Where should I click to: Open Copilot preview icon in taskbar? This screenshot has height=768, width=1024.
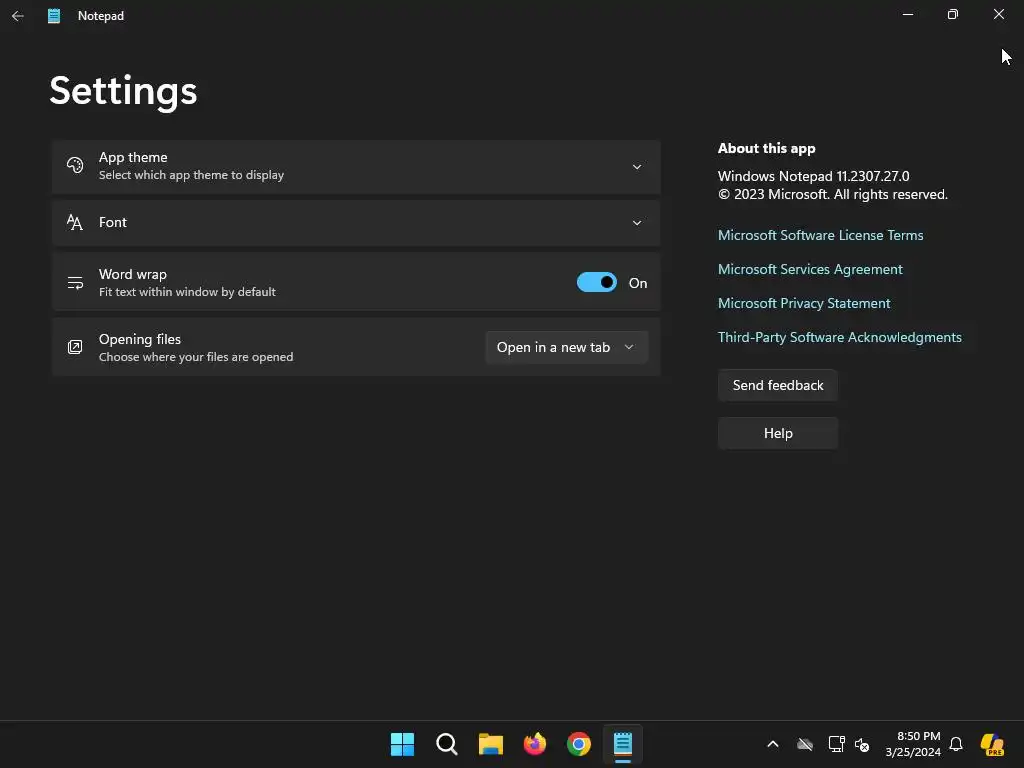[992, 744]
